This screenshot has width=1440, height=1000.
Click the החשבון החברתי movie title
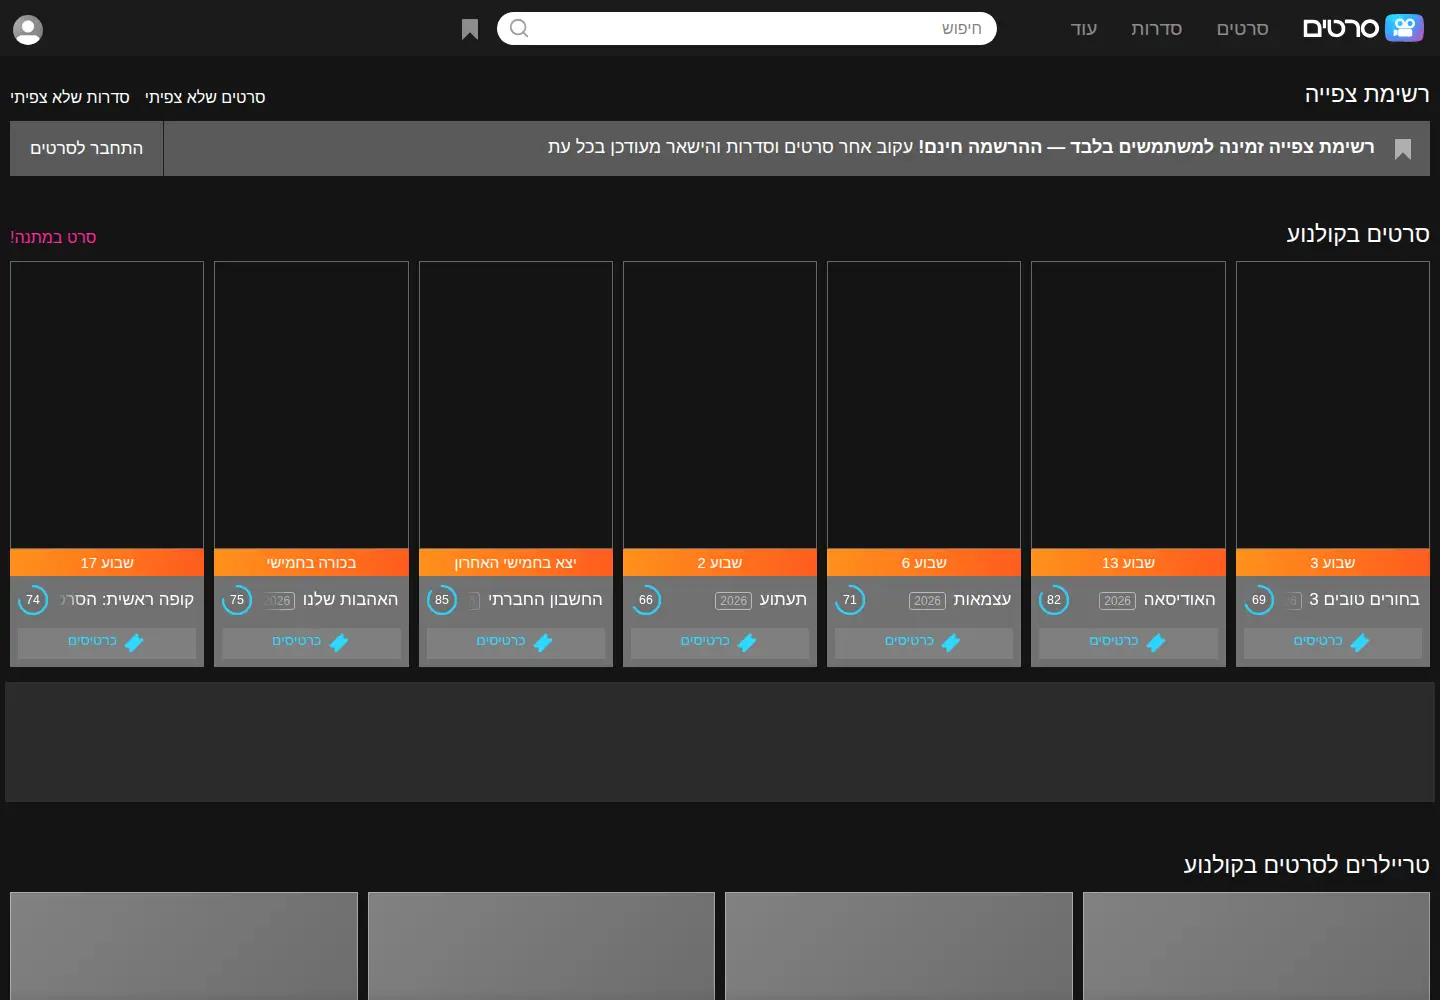click(x=545, y=599)
